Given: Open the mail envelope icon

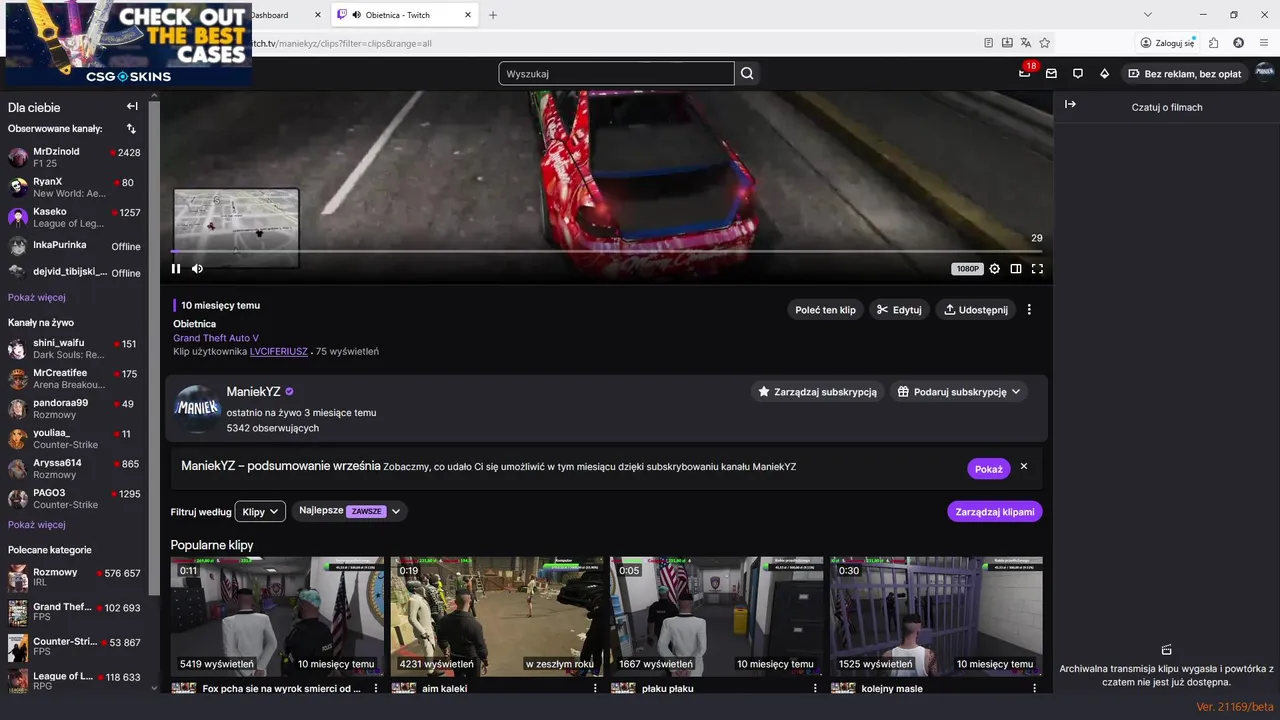Looking at the screenshot, I should (x=1051, y=73).
